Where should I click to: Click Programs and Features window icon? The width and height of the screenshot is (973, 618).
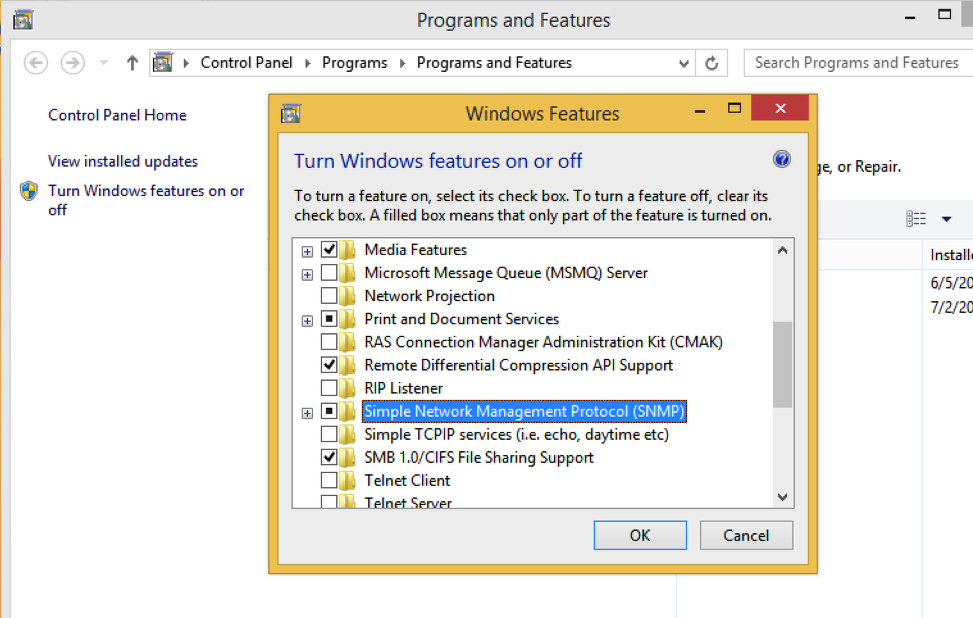pyautogui.click(x=23, y=20)
